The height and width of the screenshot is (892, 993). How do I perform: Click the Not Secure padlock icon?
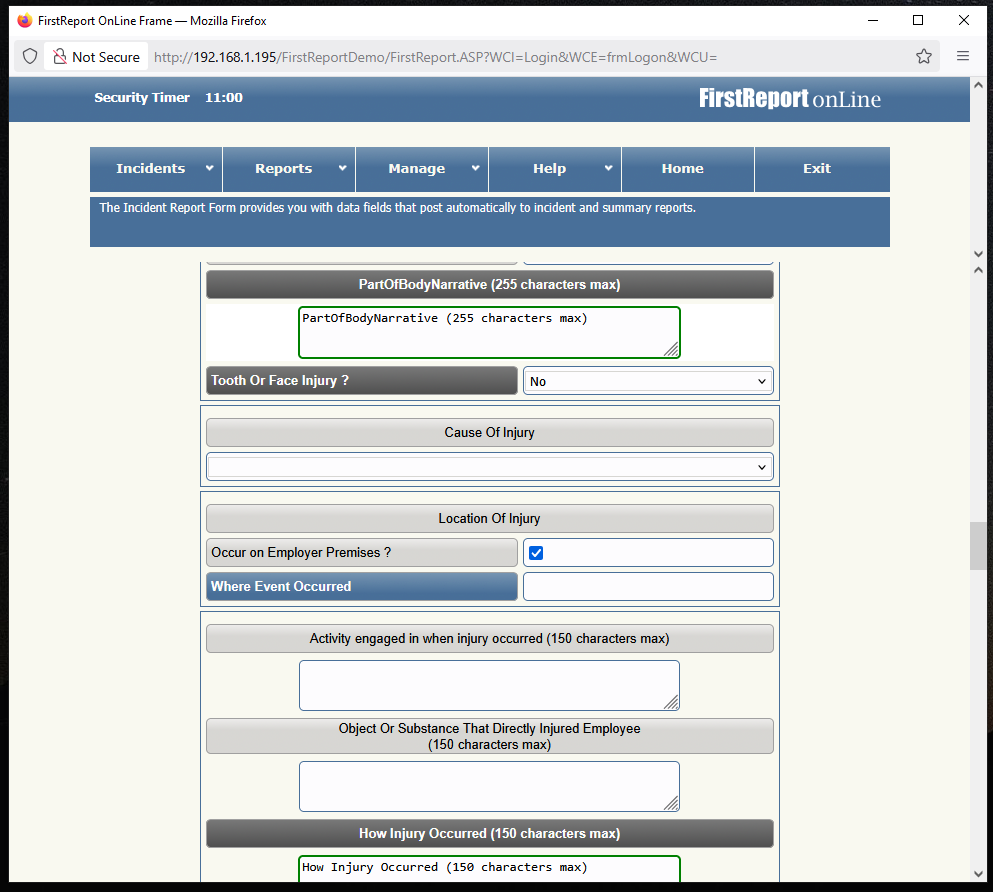click(60, 57)
